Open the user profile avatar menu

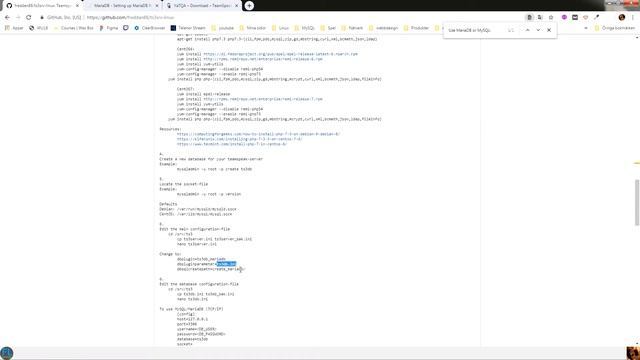622,18
